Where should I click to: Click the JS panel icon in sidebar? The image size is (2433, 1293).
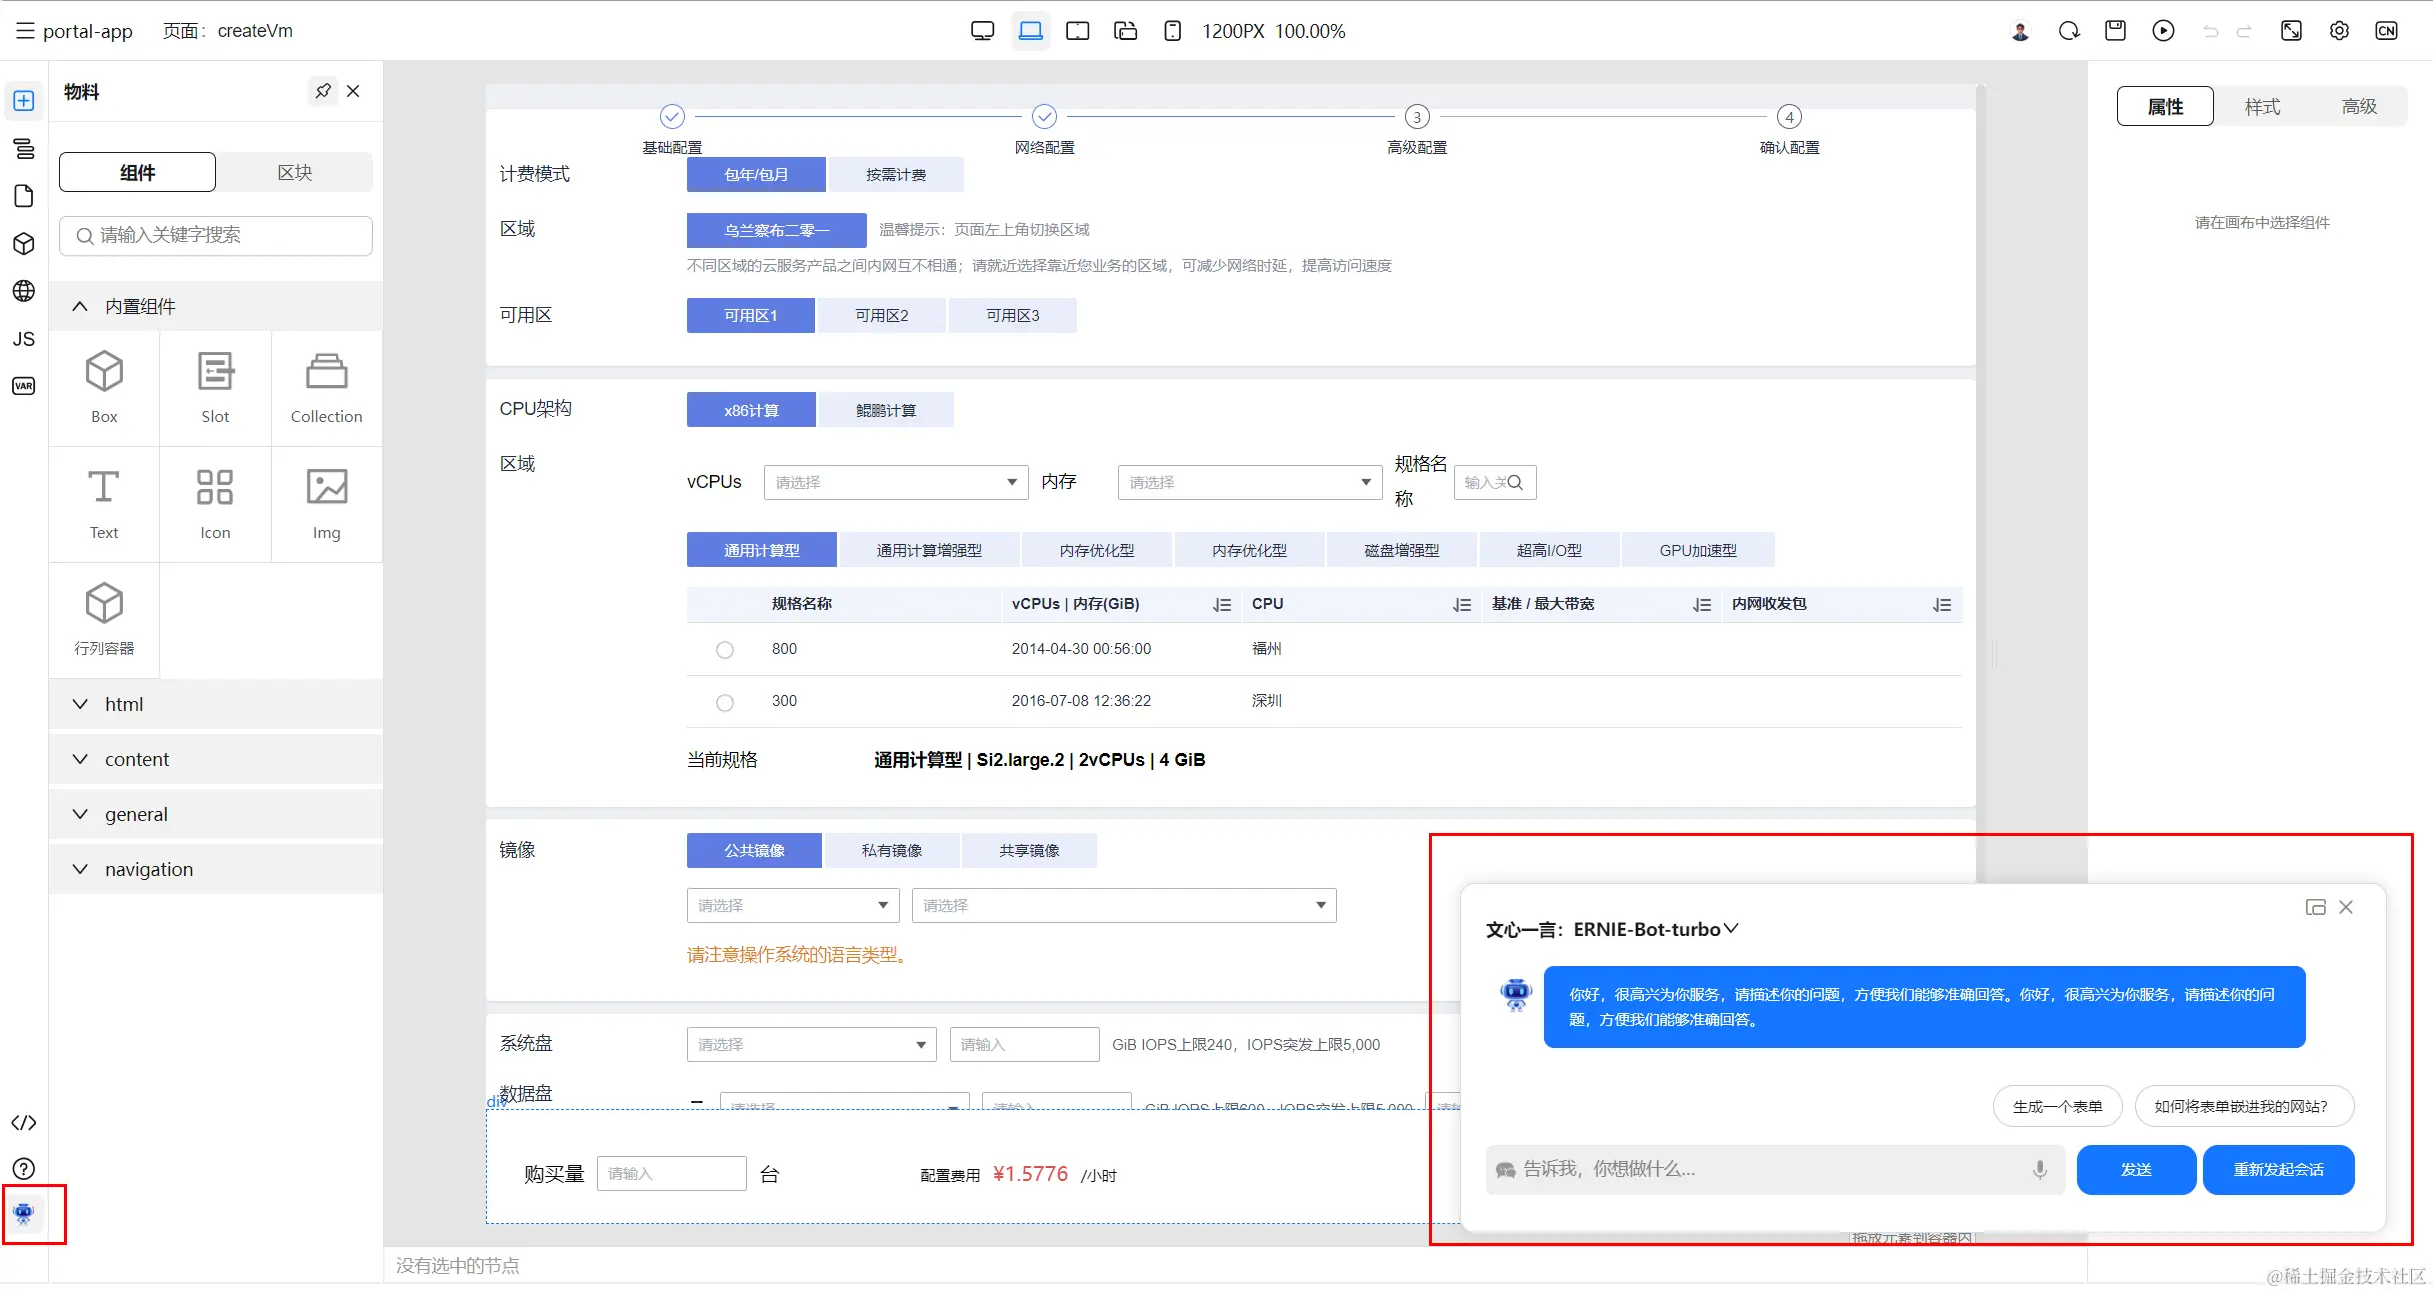24,339
